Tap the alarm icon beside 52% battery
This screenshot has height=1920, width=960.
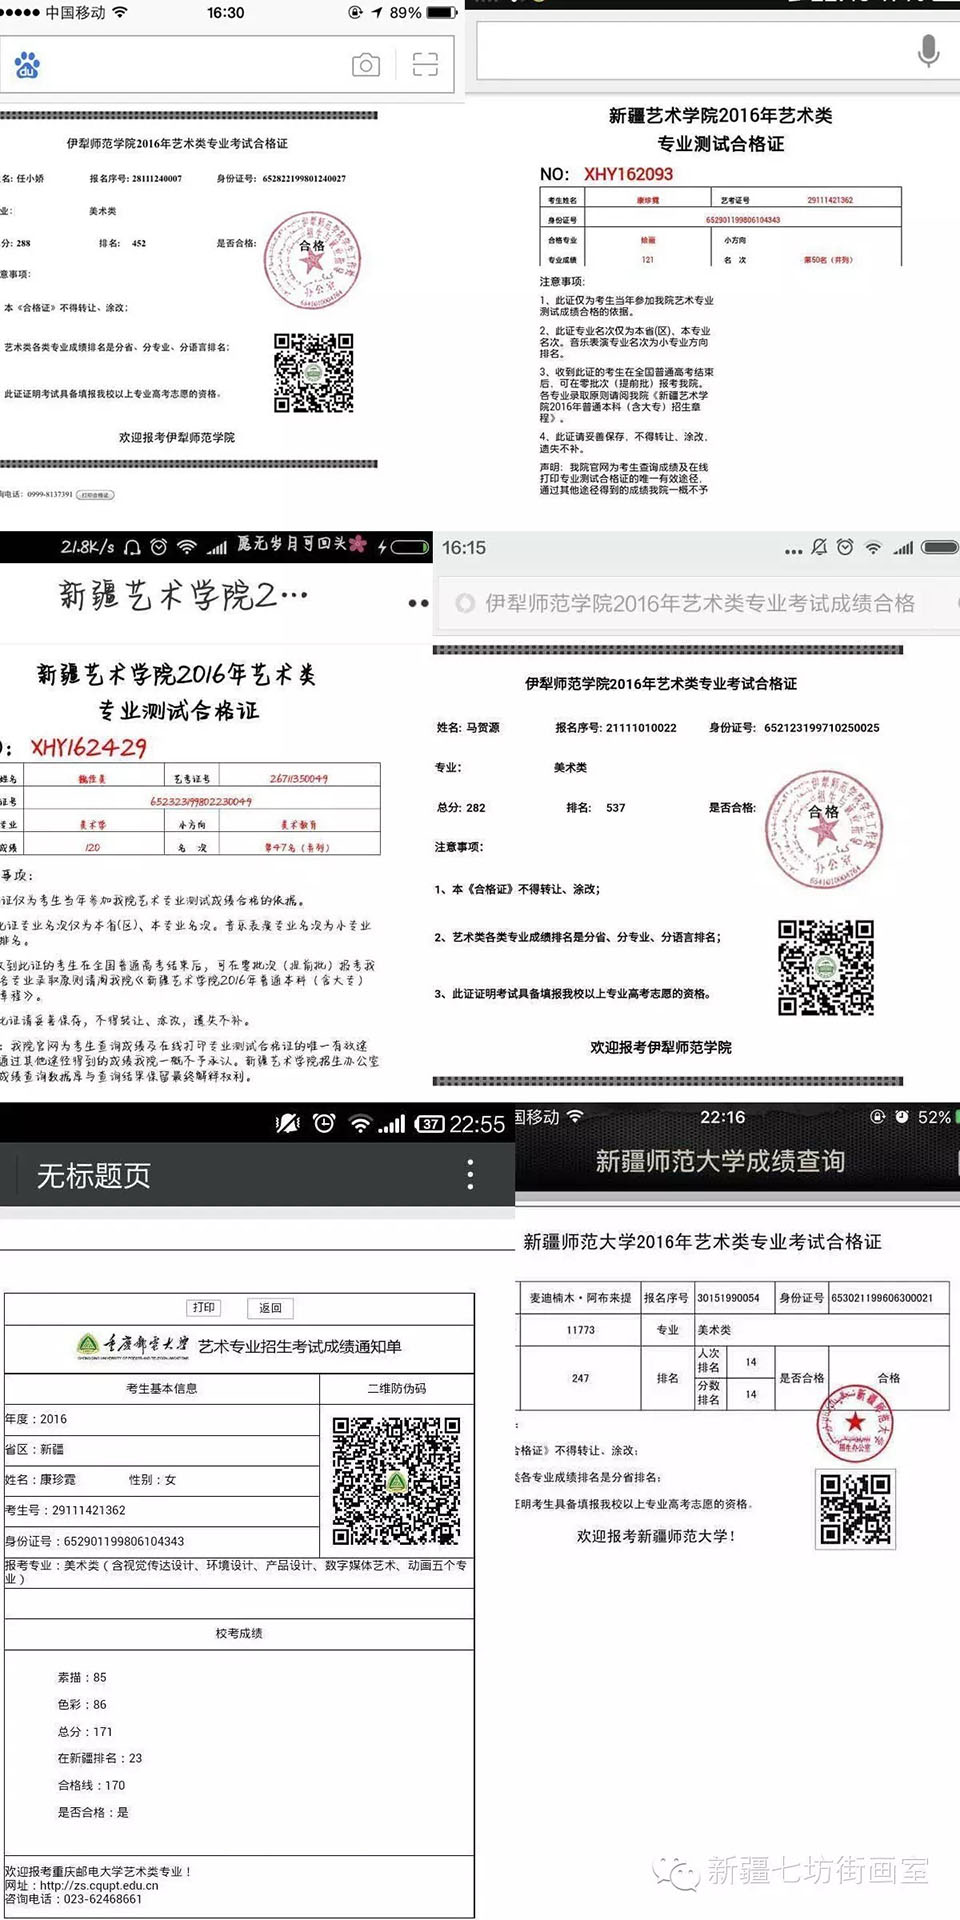tap(902, 1117)
